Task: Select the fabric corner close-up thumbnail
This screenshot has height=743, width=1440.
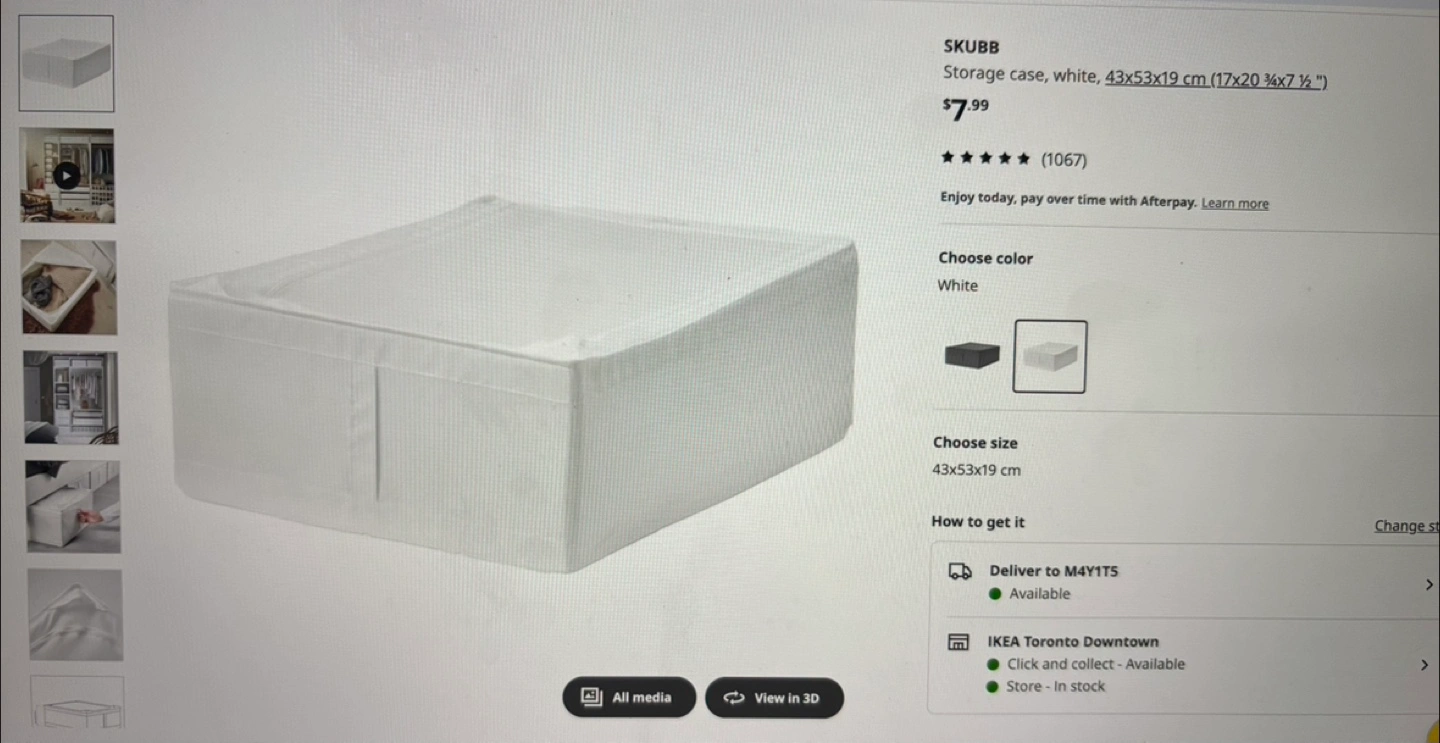Action: pos(76,614)
